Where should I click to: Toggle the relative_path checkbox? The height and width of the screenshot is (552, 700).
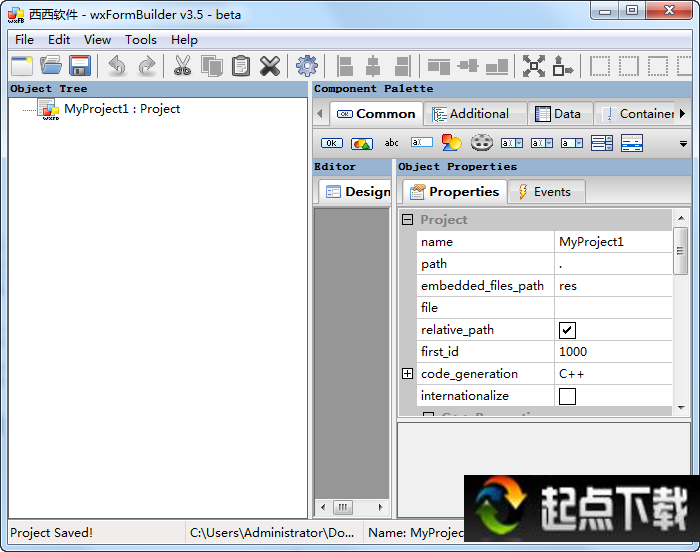point(567,330)
